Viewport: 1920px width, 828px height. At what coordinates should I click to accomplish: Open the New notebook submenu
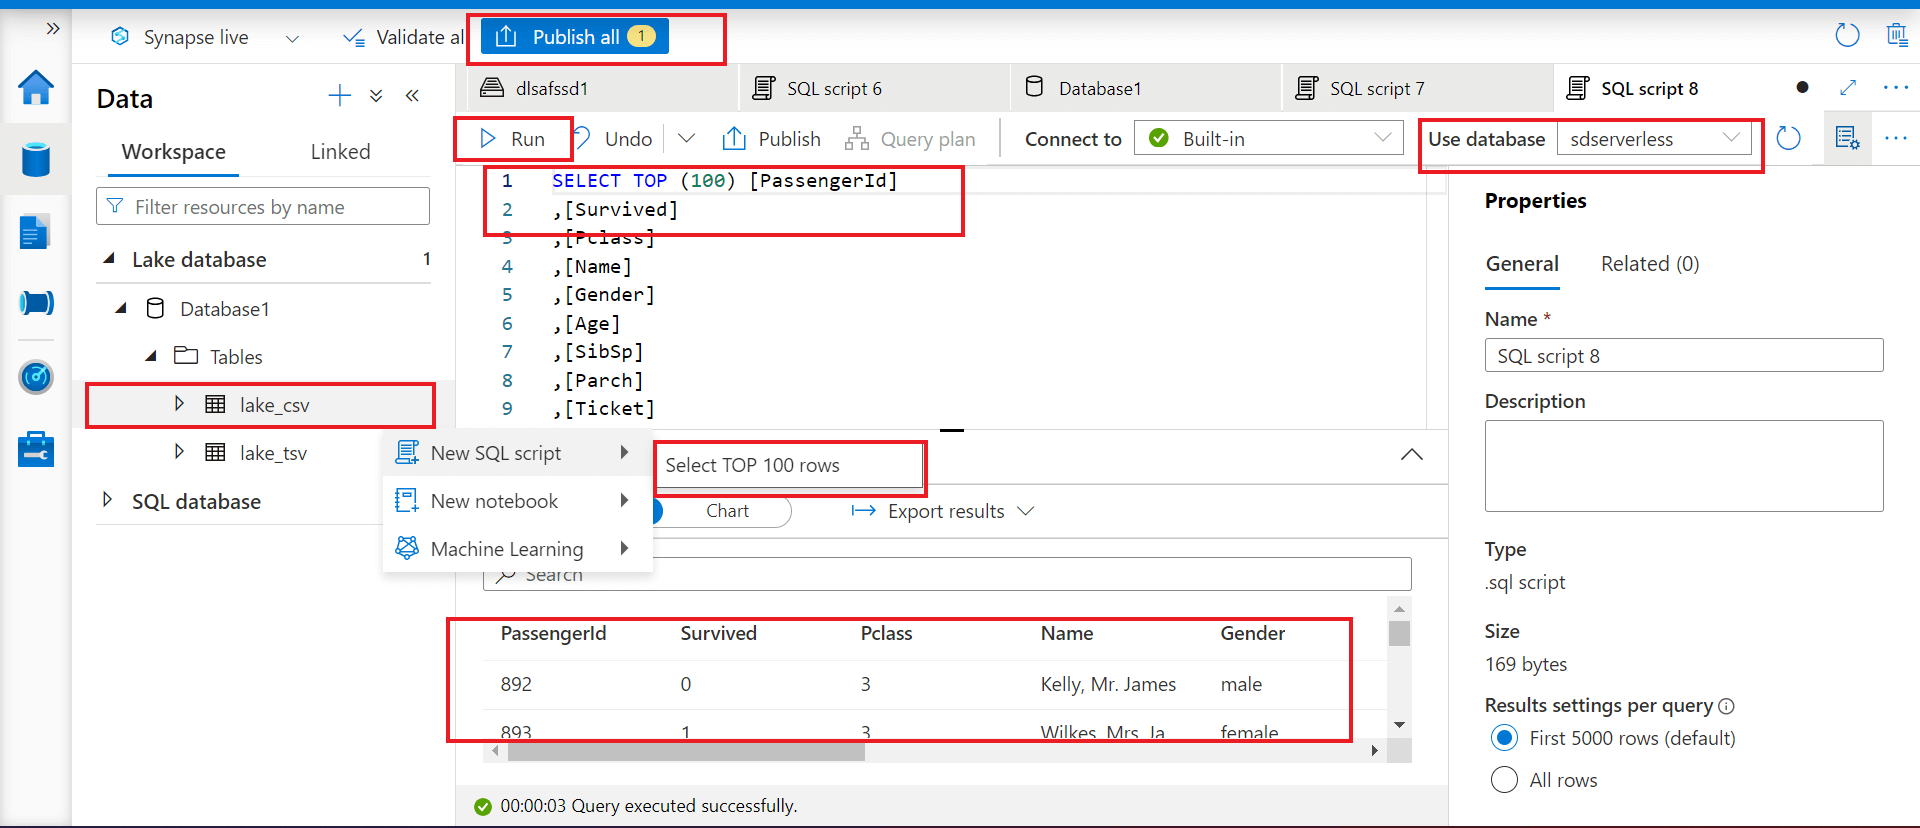point(518,501)
